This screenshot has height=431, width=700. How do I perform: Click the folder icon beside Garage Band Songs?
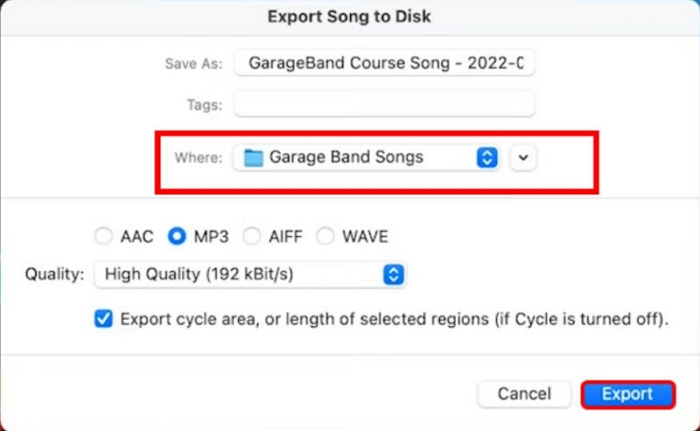(253, 157)
